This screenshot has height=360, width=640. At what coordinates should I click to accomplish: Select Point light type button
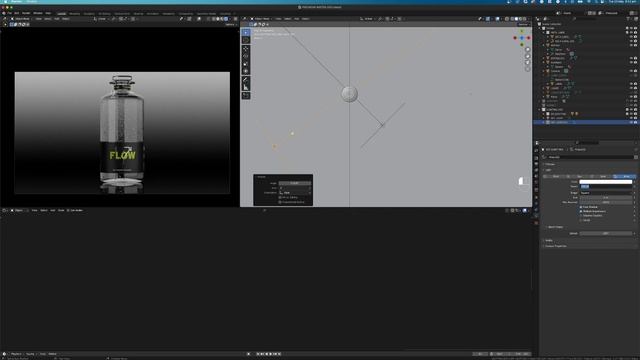[x=554, y=176]
